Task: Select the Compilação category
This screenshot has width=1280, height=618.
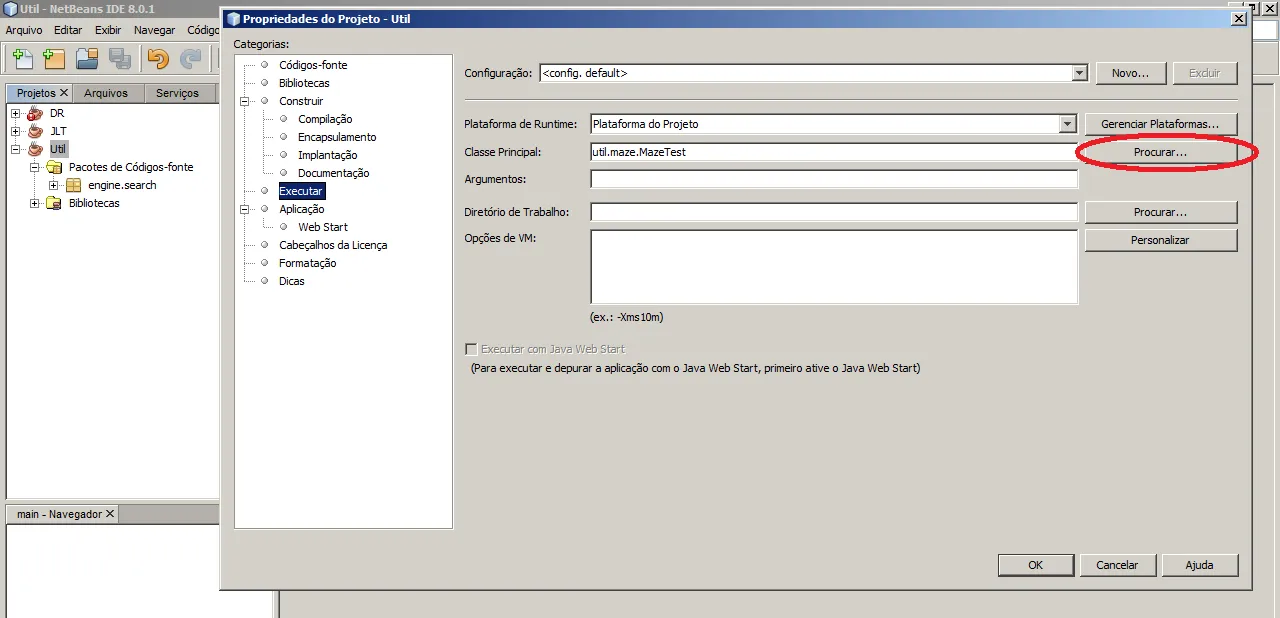Action: tap(325, 119)
